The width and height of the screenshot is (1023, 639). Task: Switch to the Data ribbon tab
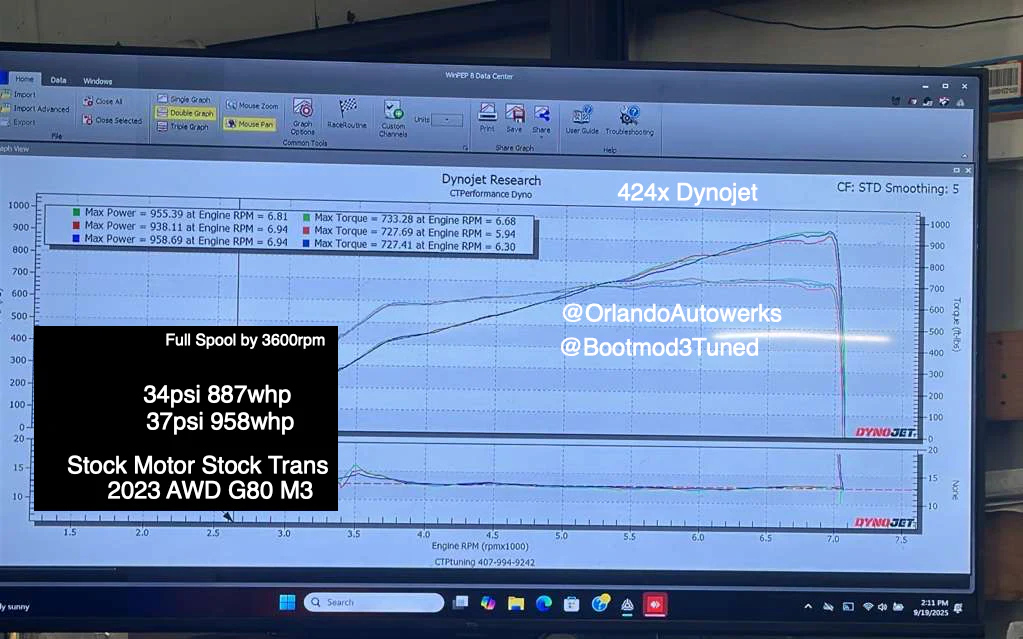point(59,80)
